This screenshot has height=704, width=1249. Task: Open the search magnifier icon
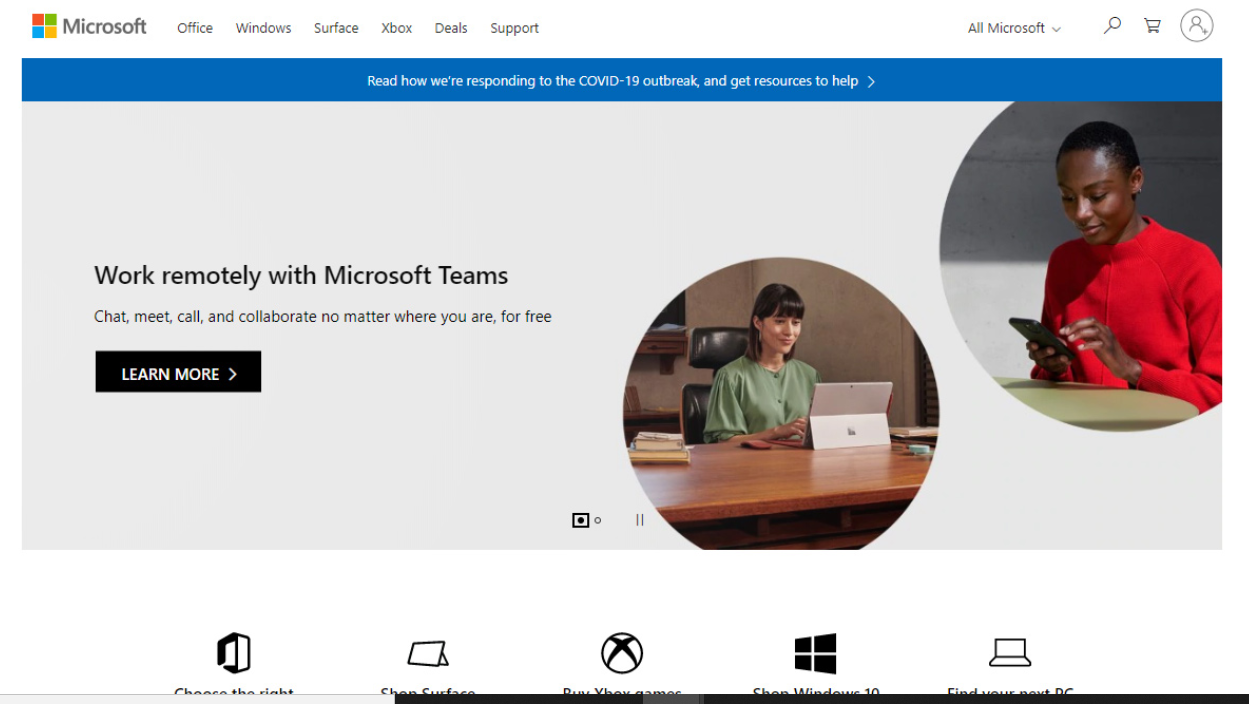[x=1112, y=26]
